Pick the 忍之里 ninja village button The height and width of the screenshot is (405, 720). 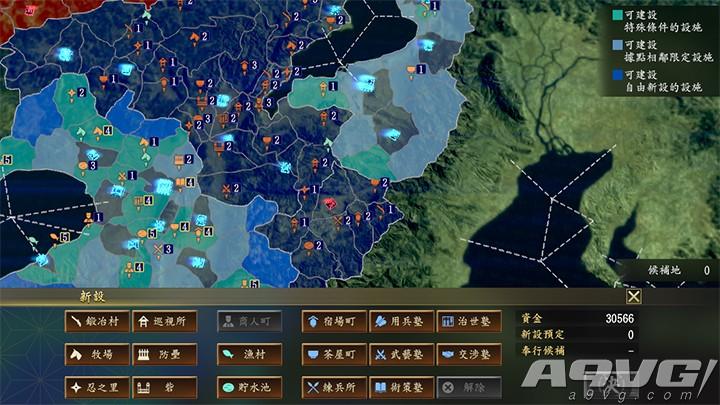pyautogui.click(x=97, y=388)
